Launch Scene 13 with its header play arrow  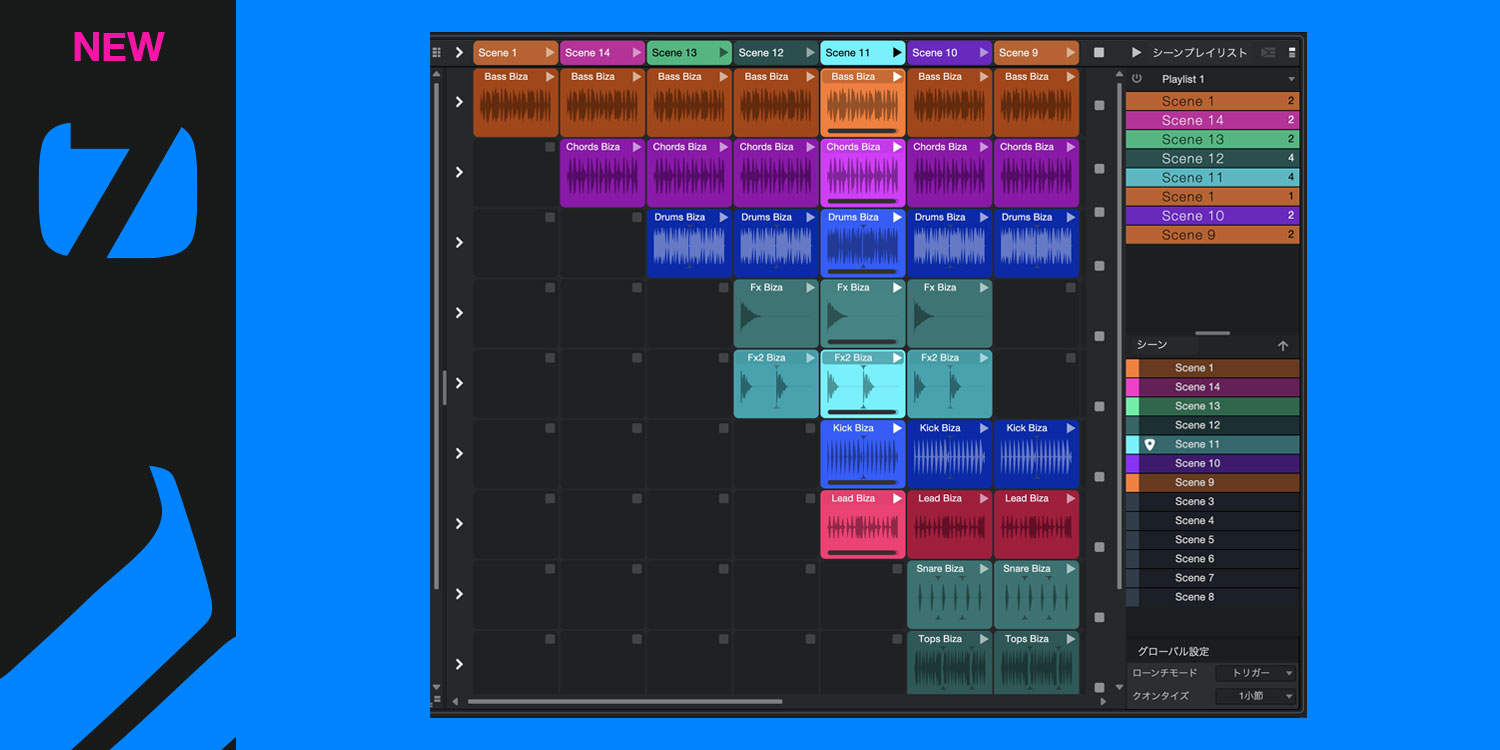click(724, 53)
